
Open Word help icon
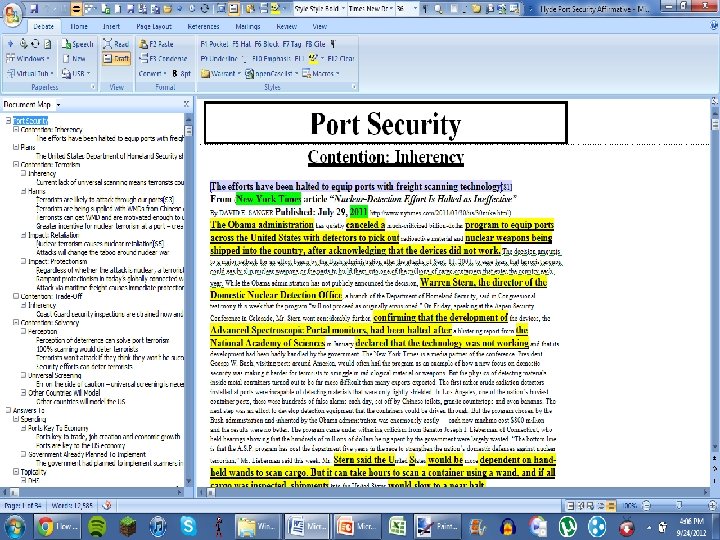712,26
